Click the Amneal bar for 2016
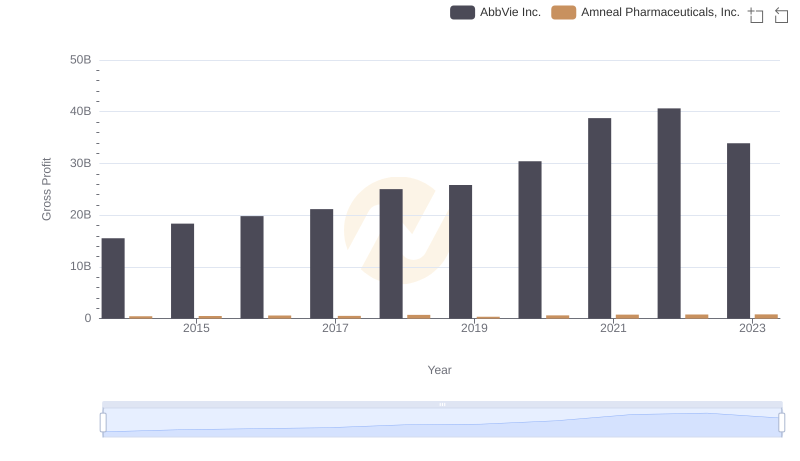The height and width of the screenshot is (461, 800). click(x=280, y=317)
